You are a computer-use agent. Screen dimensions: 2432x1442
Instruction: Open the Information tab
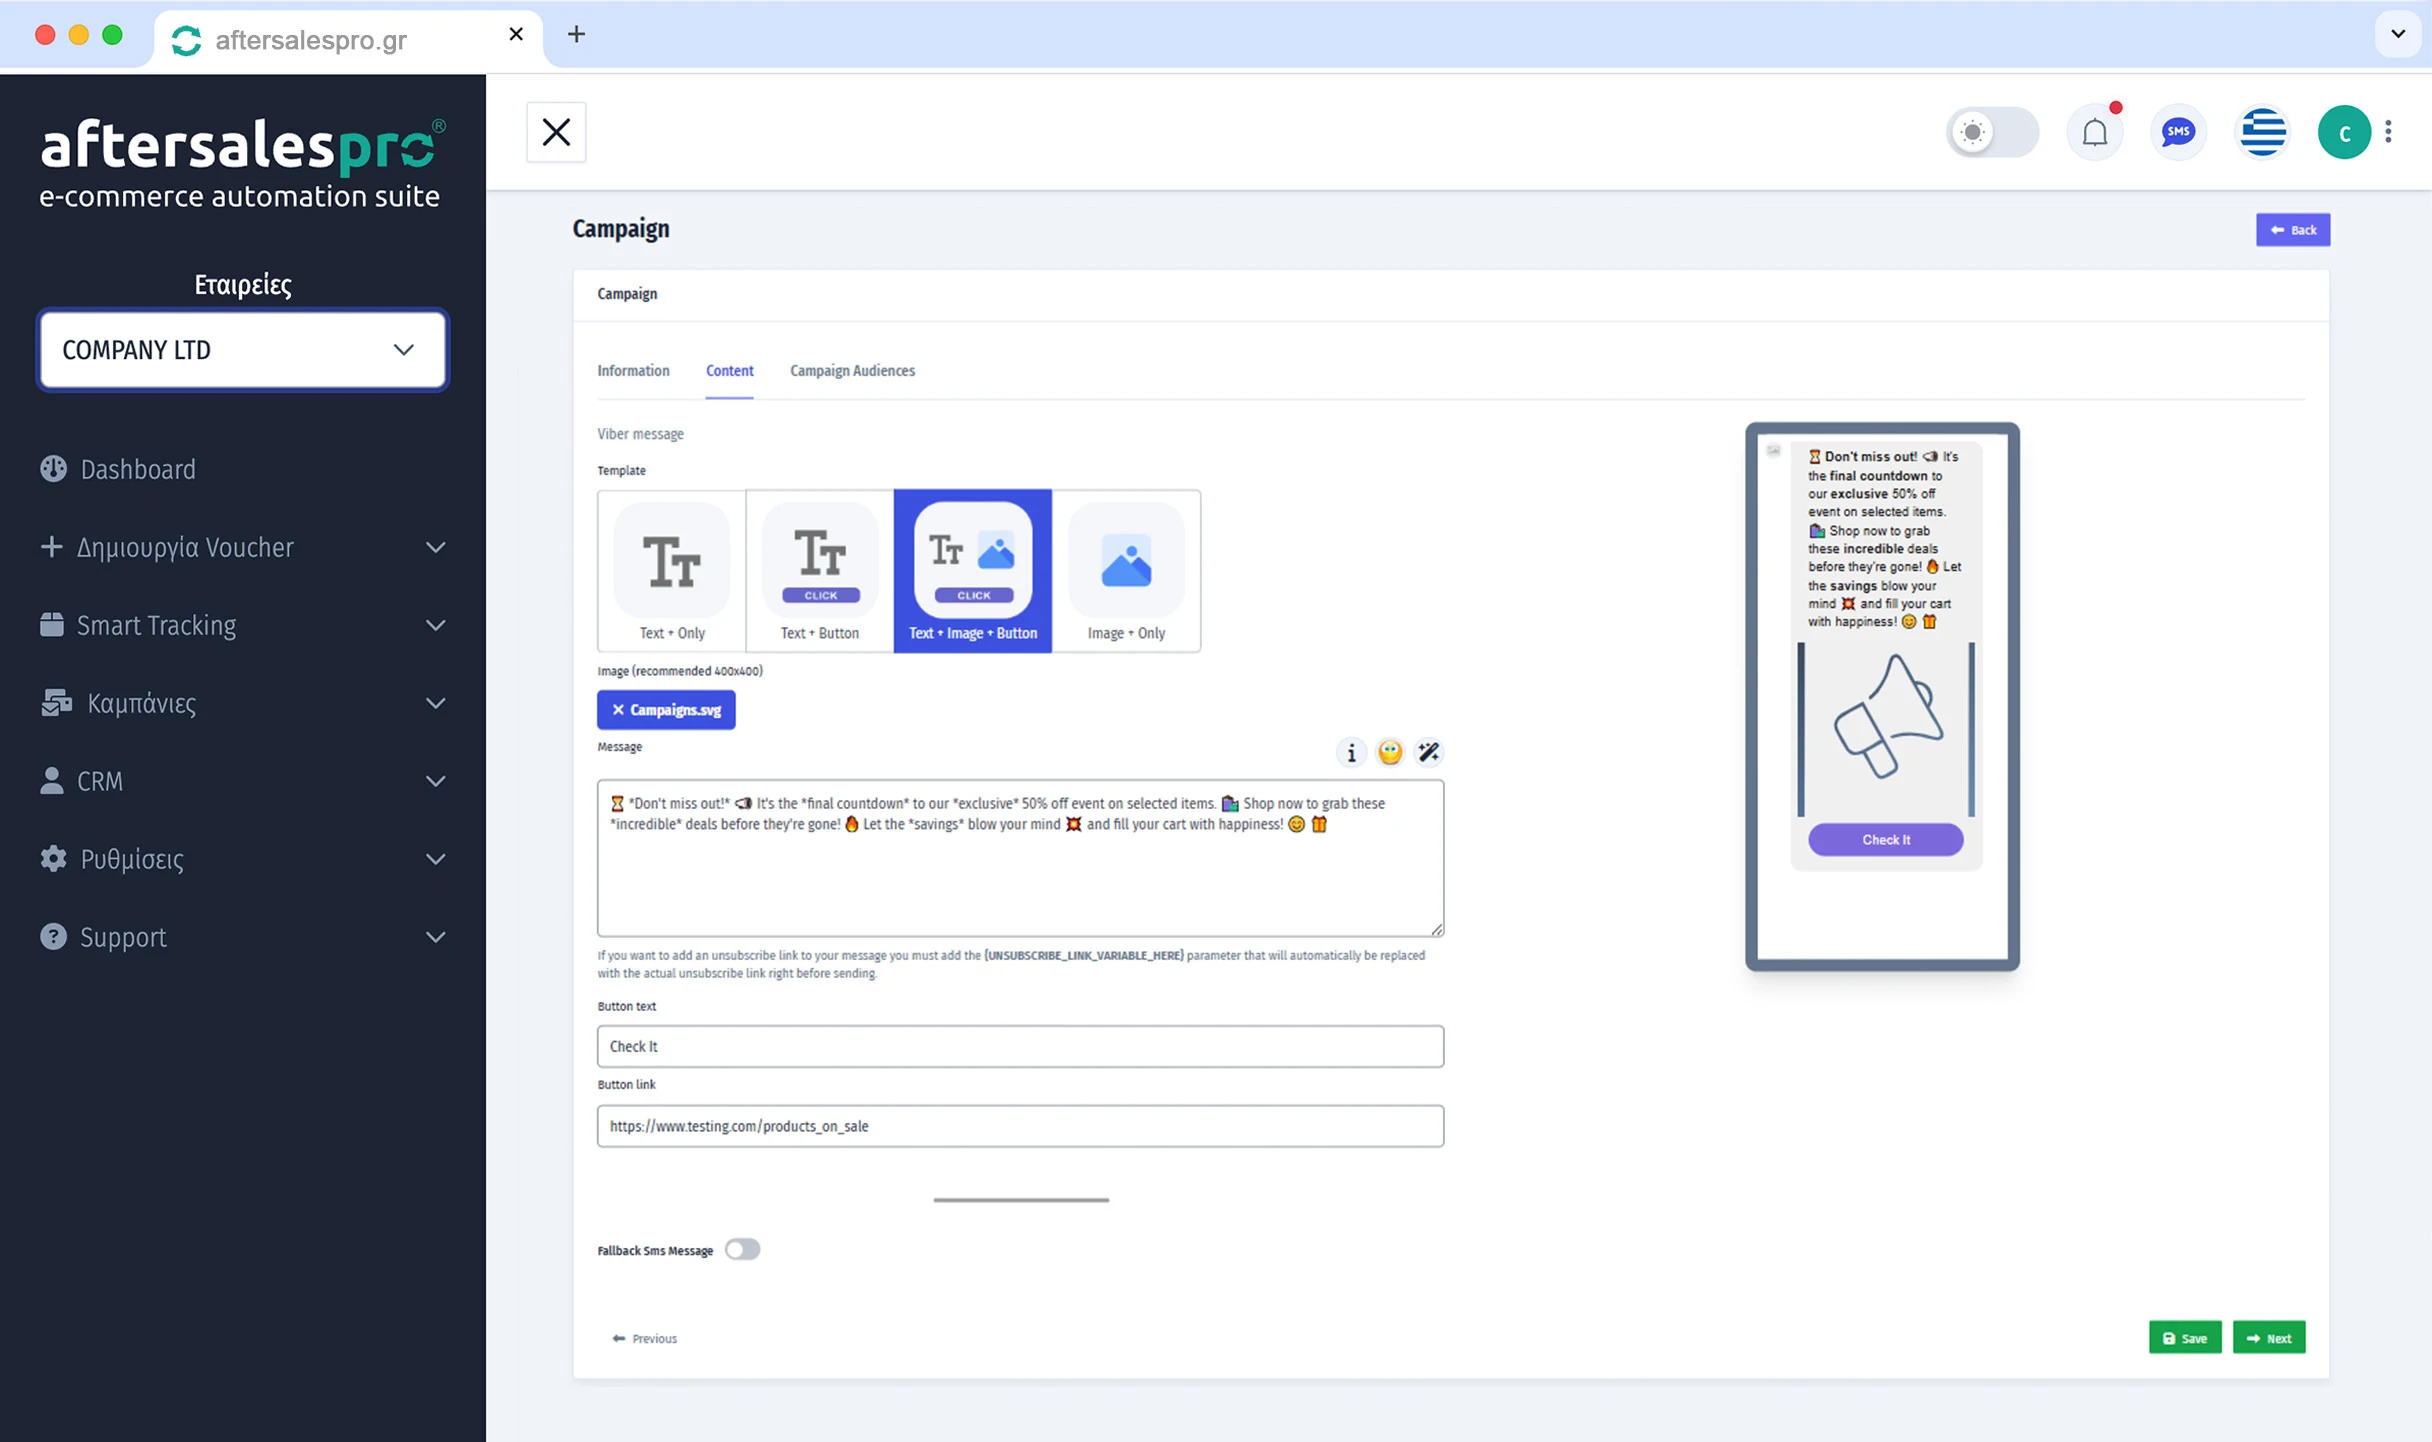click(x=633, y=370)
